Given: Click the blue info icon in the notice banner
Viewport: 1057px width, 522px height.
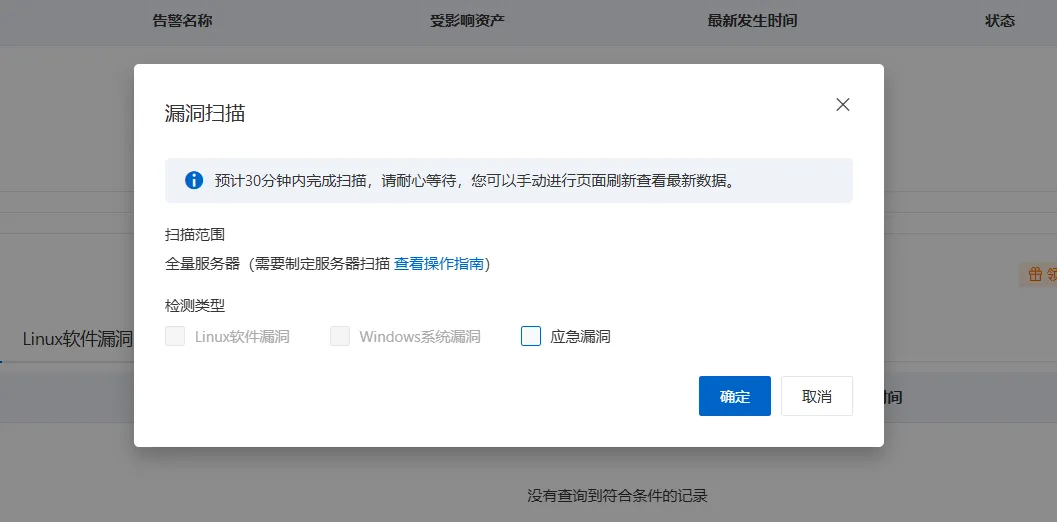Looking at the screenshot, I should coord(194,181).
